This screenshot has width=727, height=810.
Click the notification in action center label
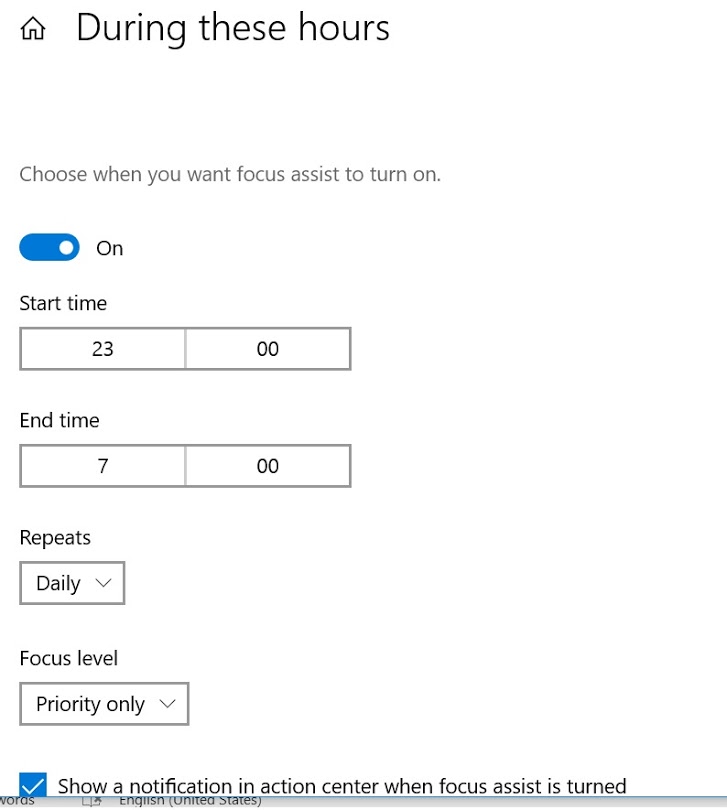pos(342,786)
